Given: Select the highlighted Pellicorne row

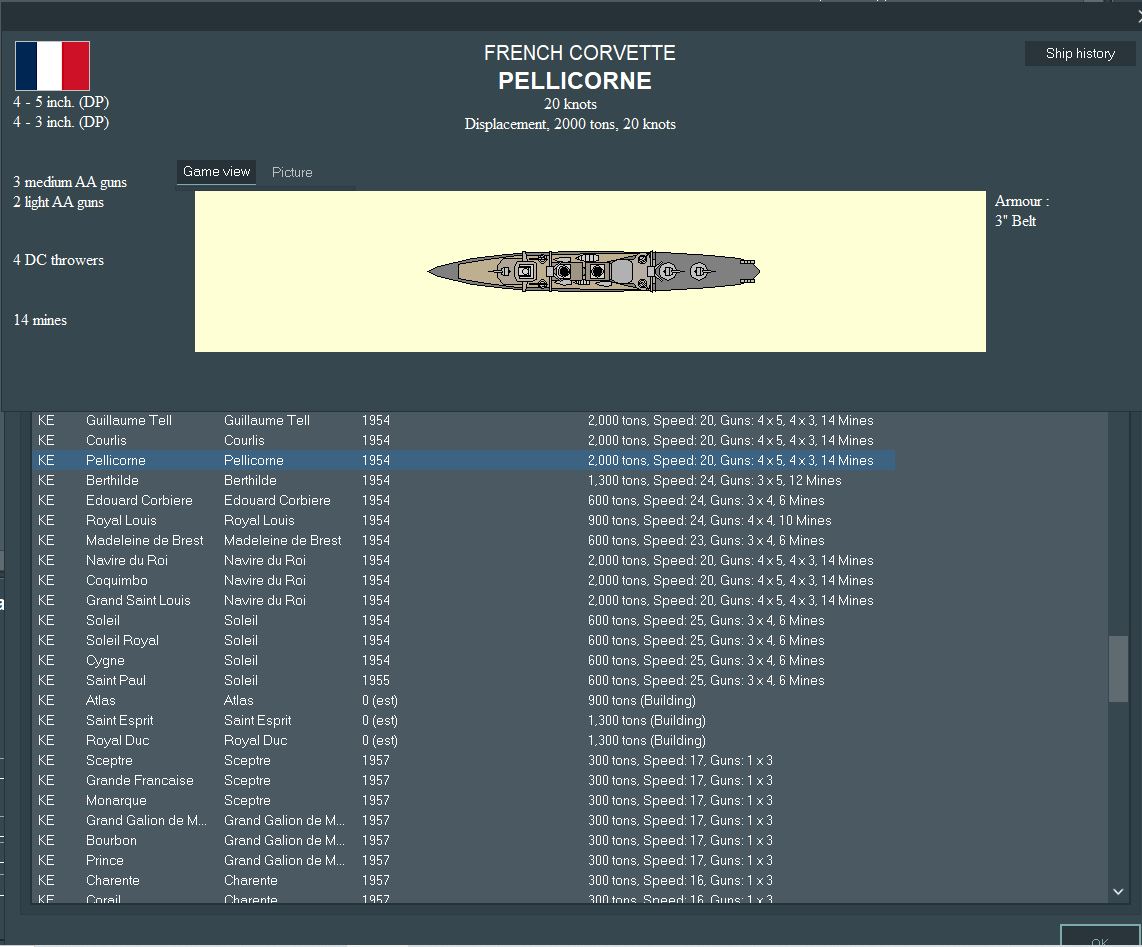Looking at the screenshot, I should coord(464,460).
